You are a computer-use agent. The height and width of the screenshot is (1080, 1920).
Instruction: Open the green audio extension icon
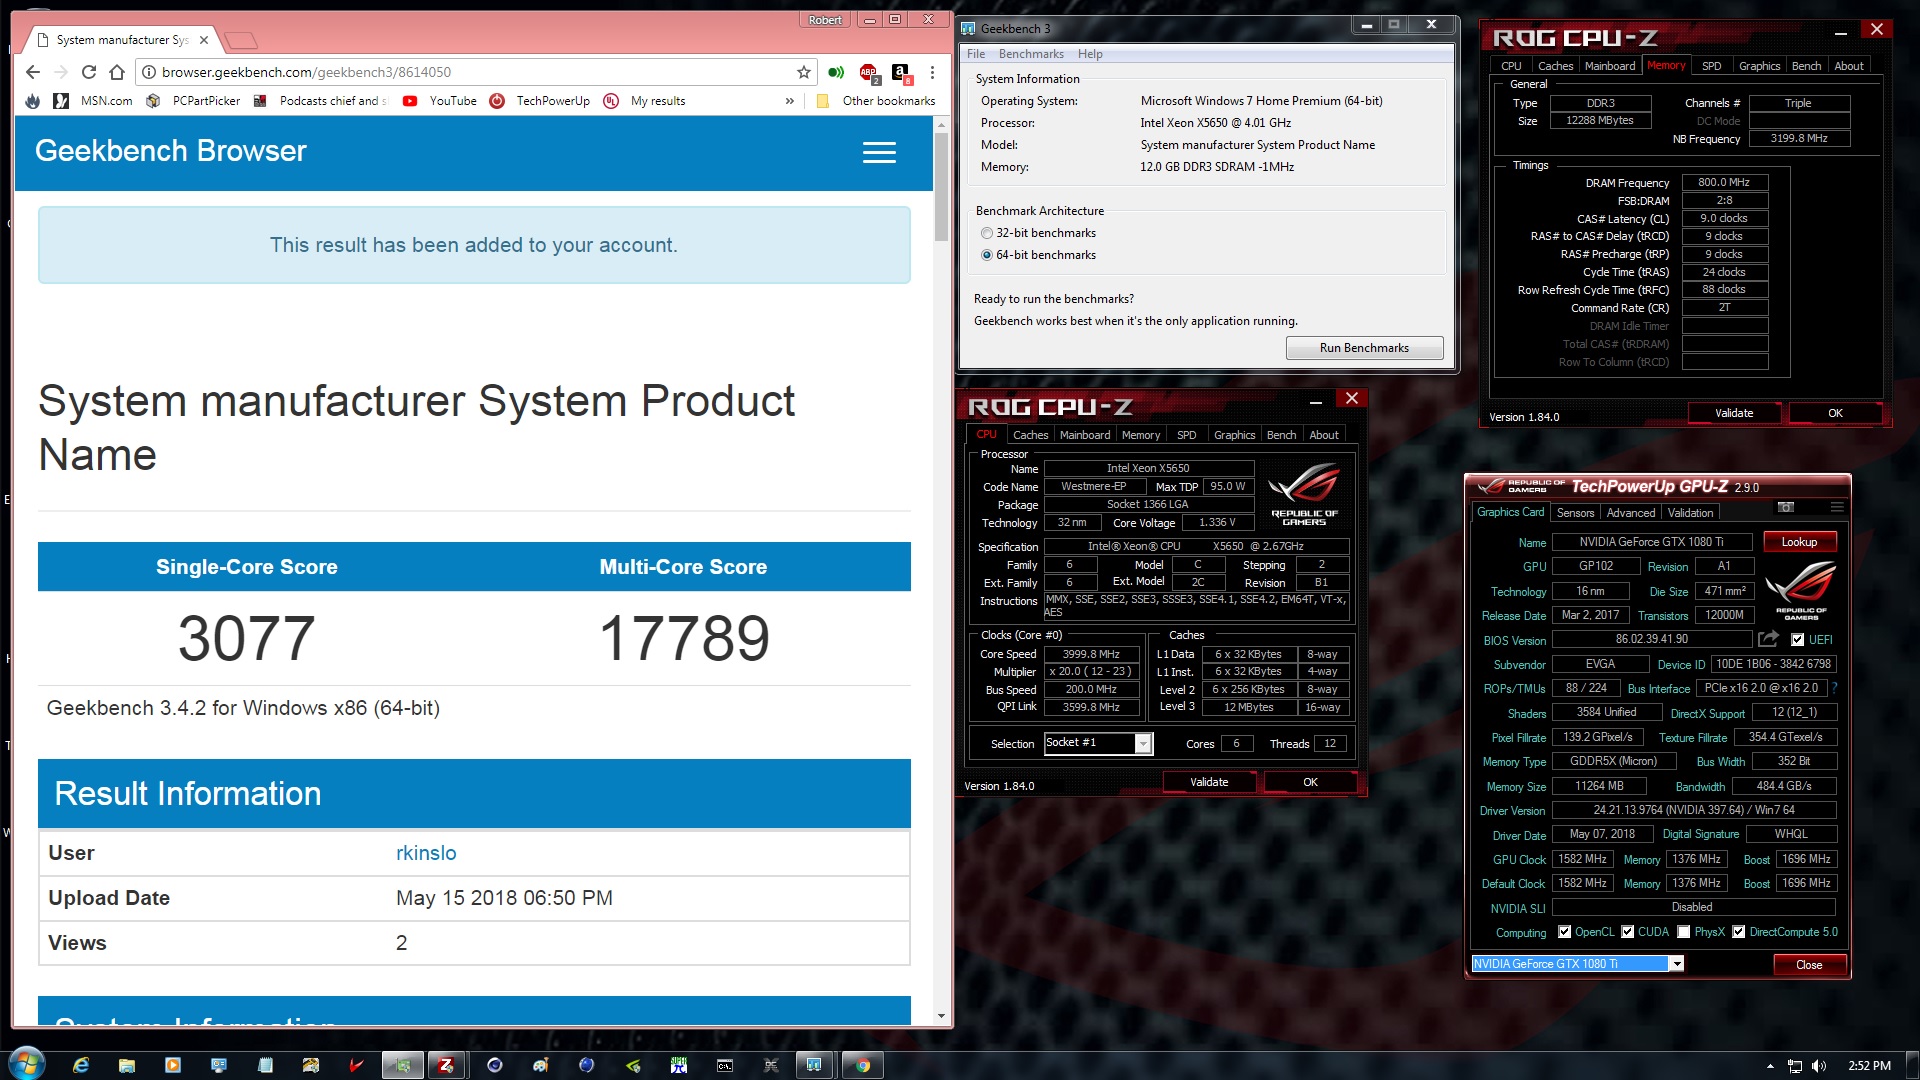tap(836, 72)
